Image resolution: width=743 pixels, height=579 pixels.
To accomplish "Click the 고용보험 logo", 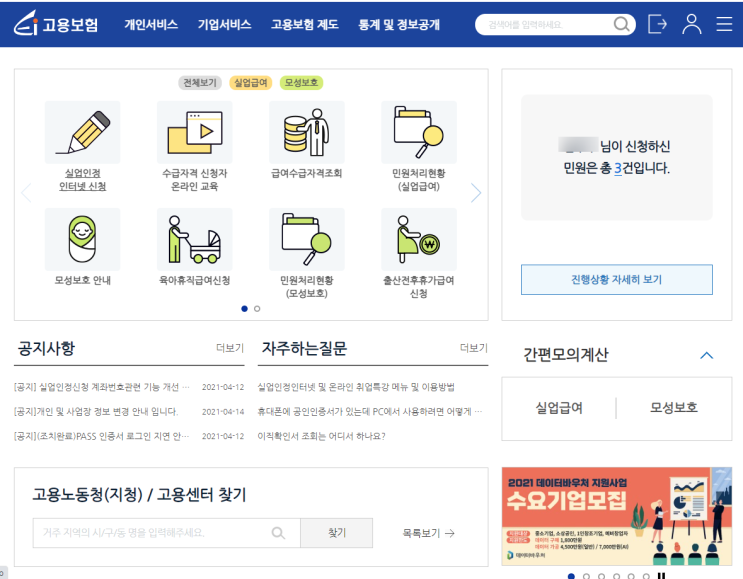I will [x=56, y=24].
